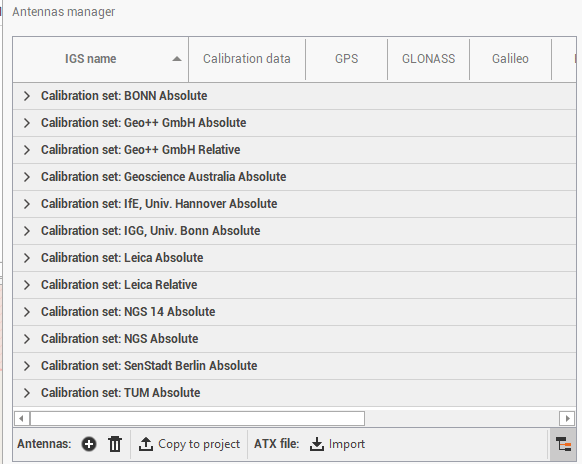The height and width of the screenshot is (464, 582).
Task: Expand Calibration set: BONN Absolute
Action: click(27, 96)
